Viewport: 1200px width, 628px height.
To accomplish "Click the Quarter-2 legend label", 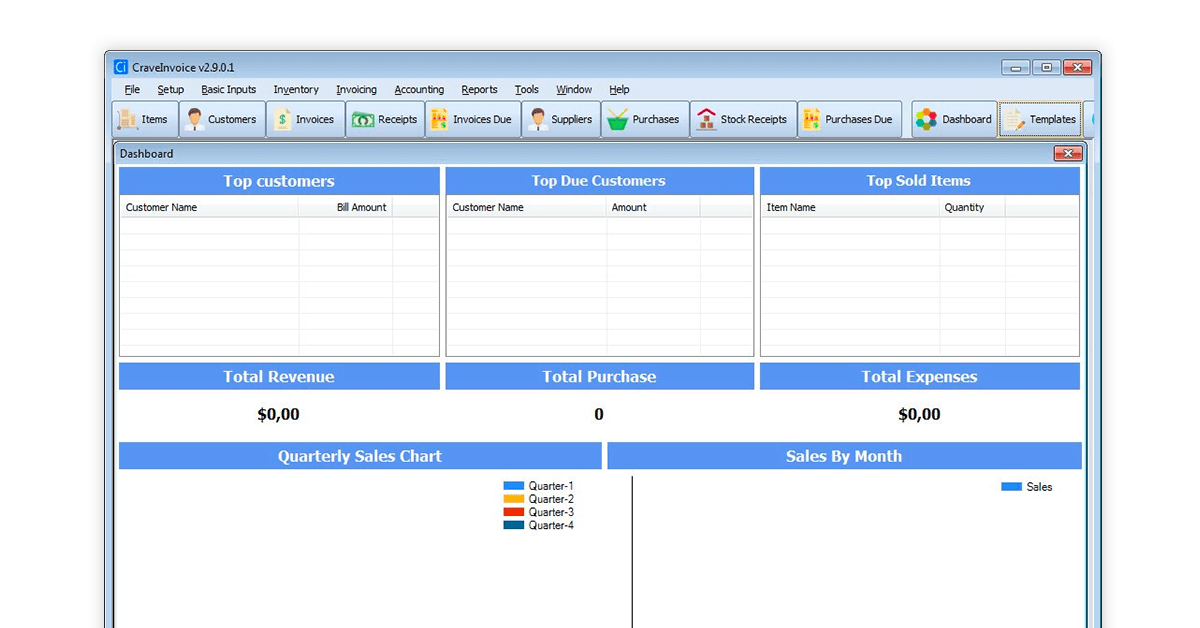I will point(551,499).
